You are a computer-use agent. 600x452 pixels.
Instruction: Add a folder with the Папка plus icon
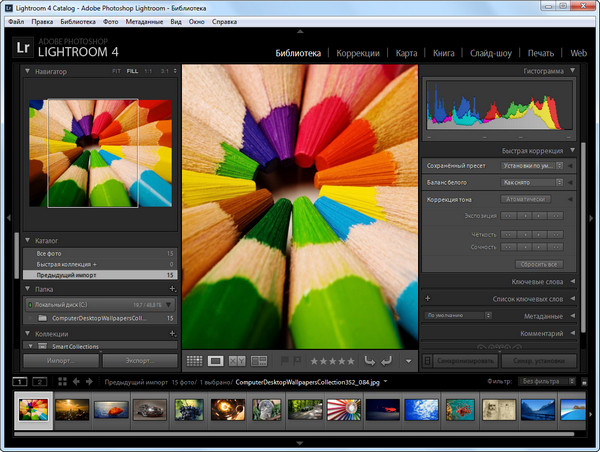coord(173,289)
